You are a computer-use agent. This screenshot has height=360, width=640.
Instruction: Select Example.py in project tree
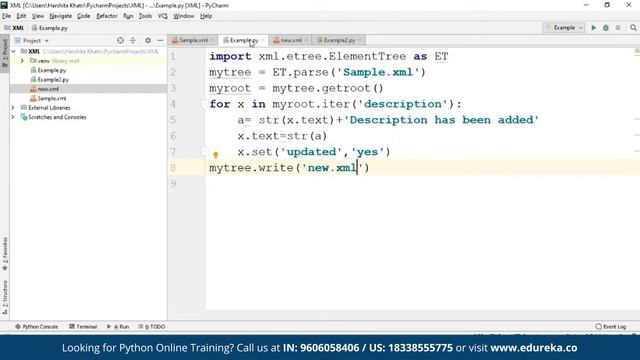48,70
